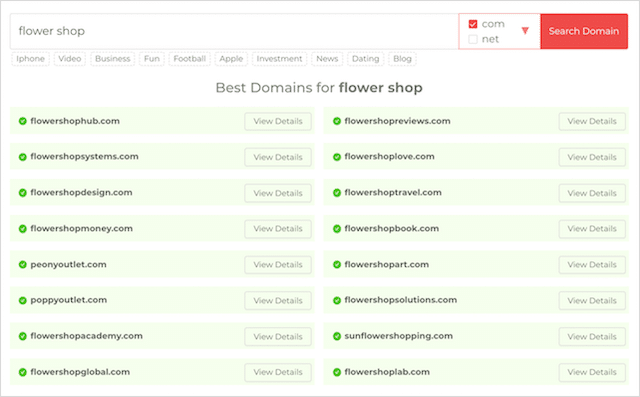The image size is (640, 397).
Task: Click green check icon beside flowershopmoney.com
Action: pos(22,228)
